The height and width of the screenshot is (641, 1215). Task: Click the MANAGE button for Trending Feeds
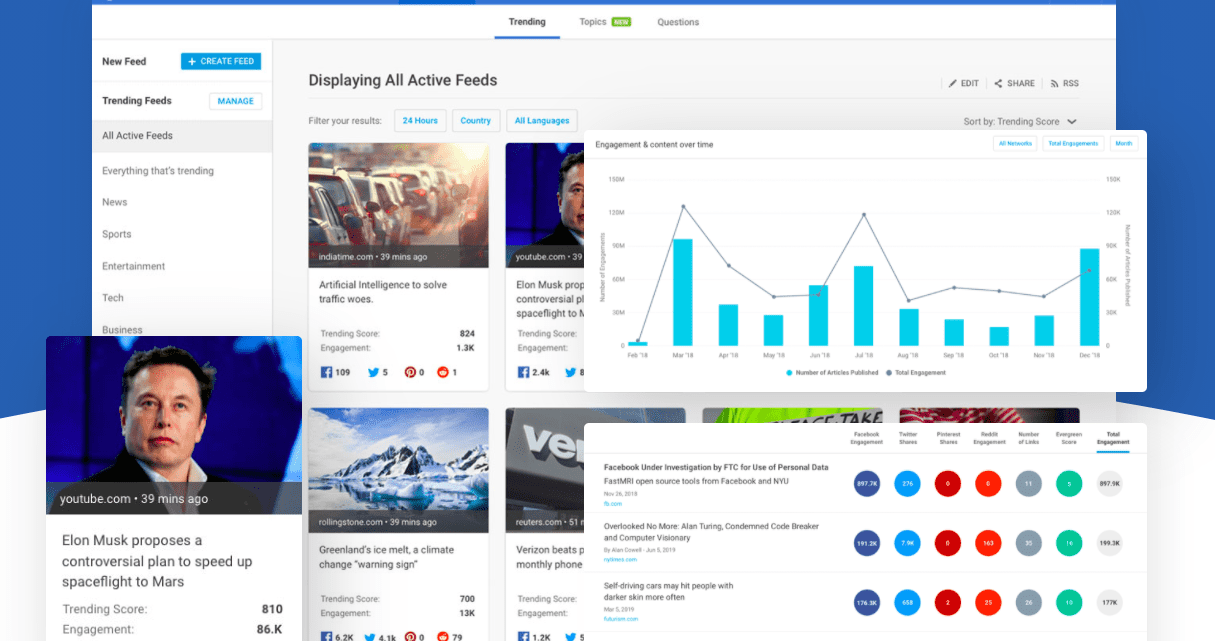(235, 101)
